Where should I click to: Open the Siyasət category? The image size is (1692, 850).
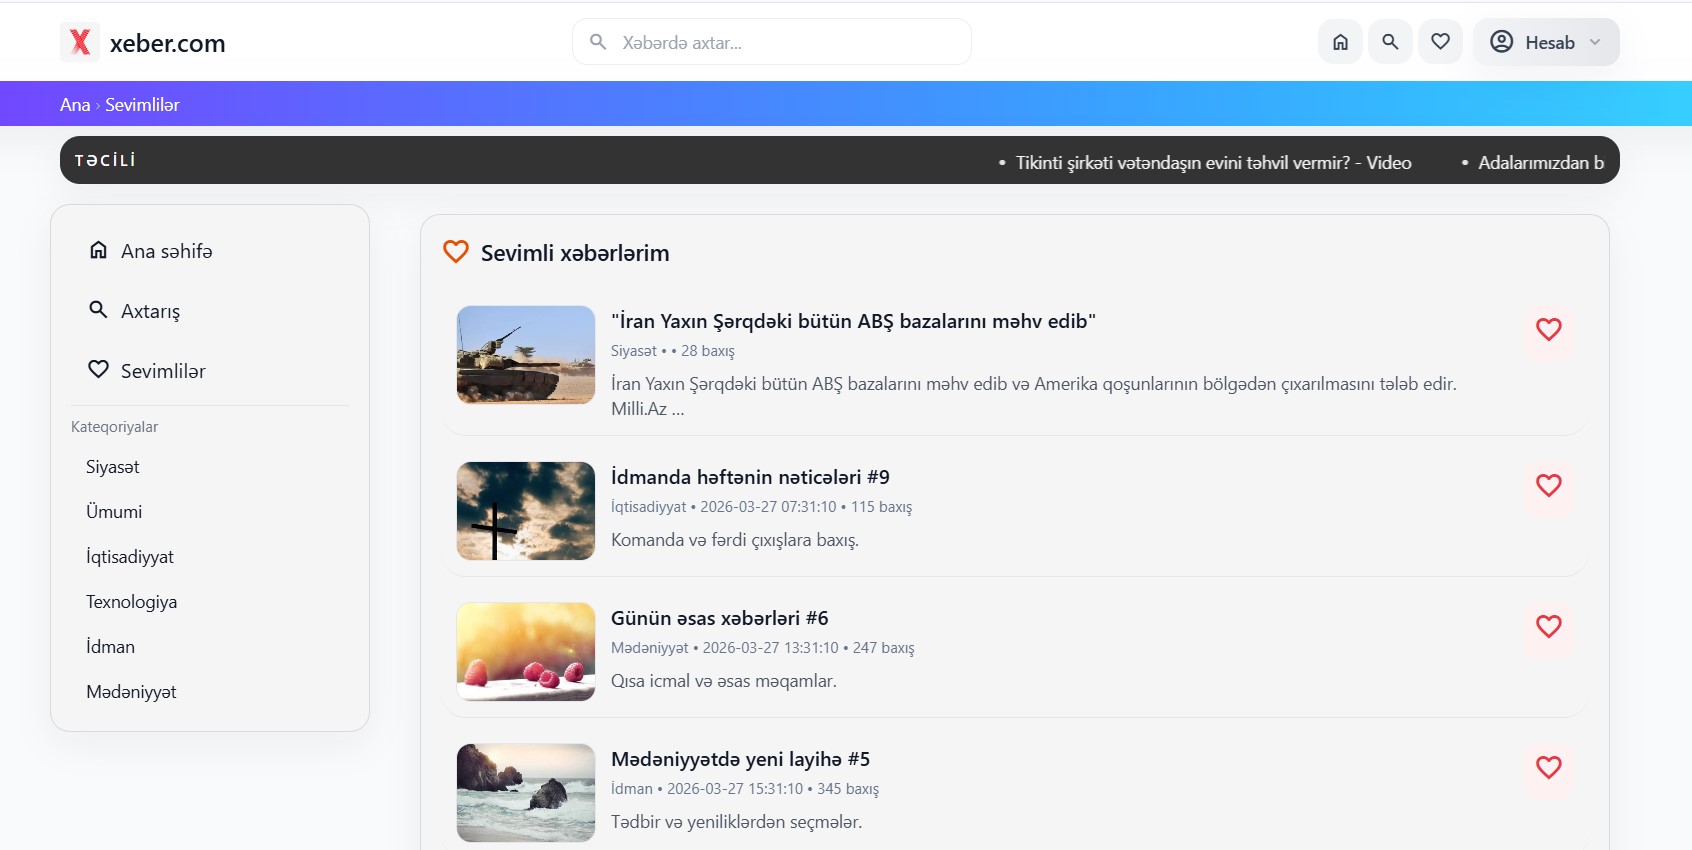tap(112, 467)
